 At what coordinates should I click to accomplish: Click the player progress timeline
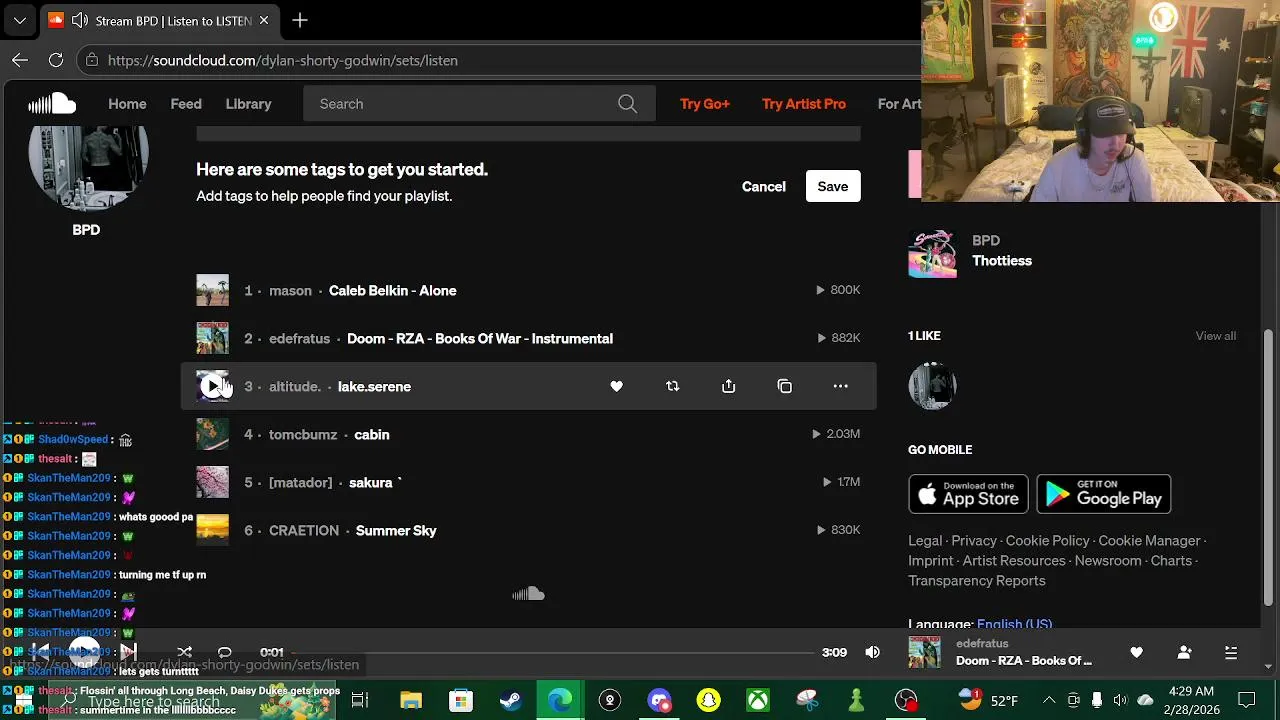pos(553,652)
